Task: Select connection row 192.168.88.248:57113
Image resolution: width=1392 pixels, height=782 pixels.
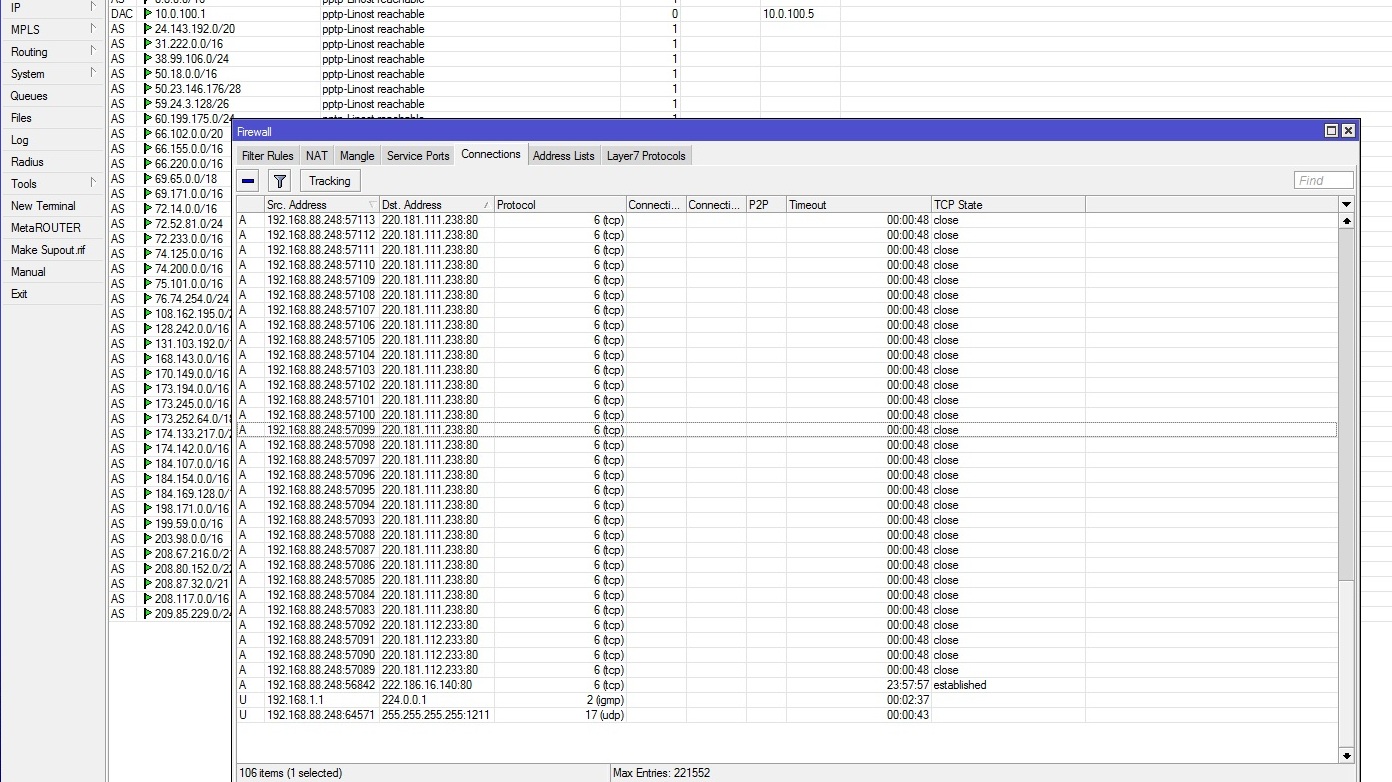Action: [787, 220]
